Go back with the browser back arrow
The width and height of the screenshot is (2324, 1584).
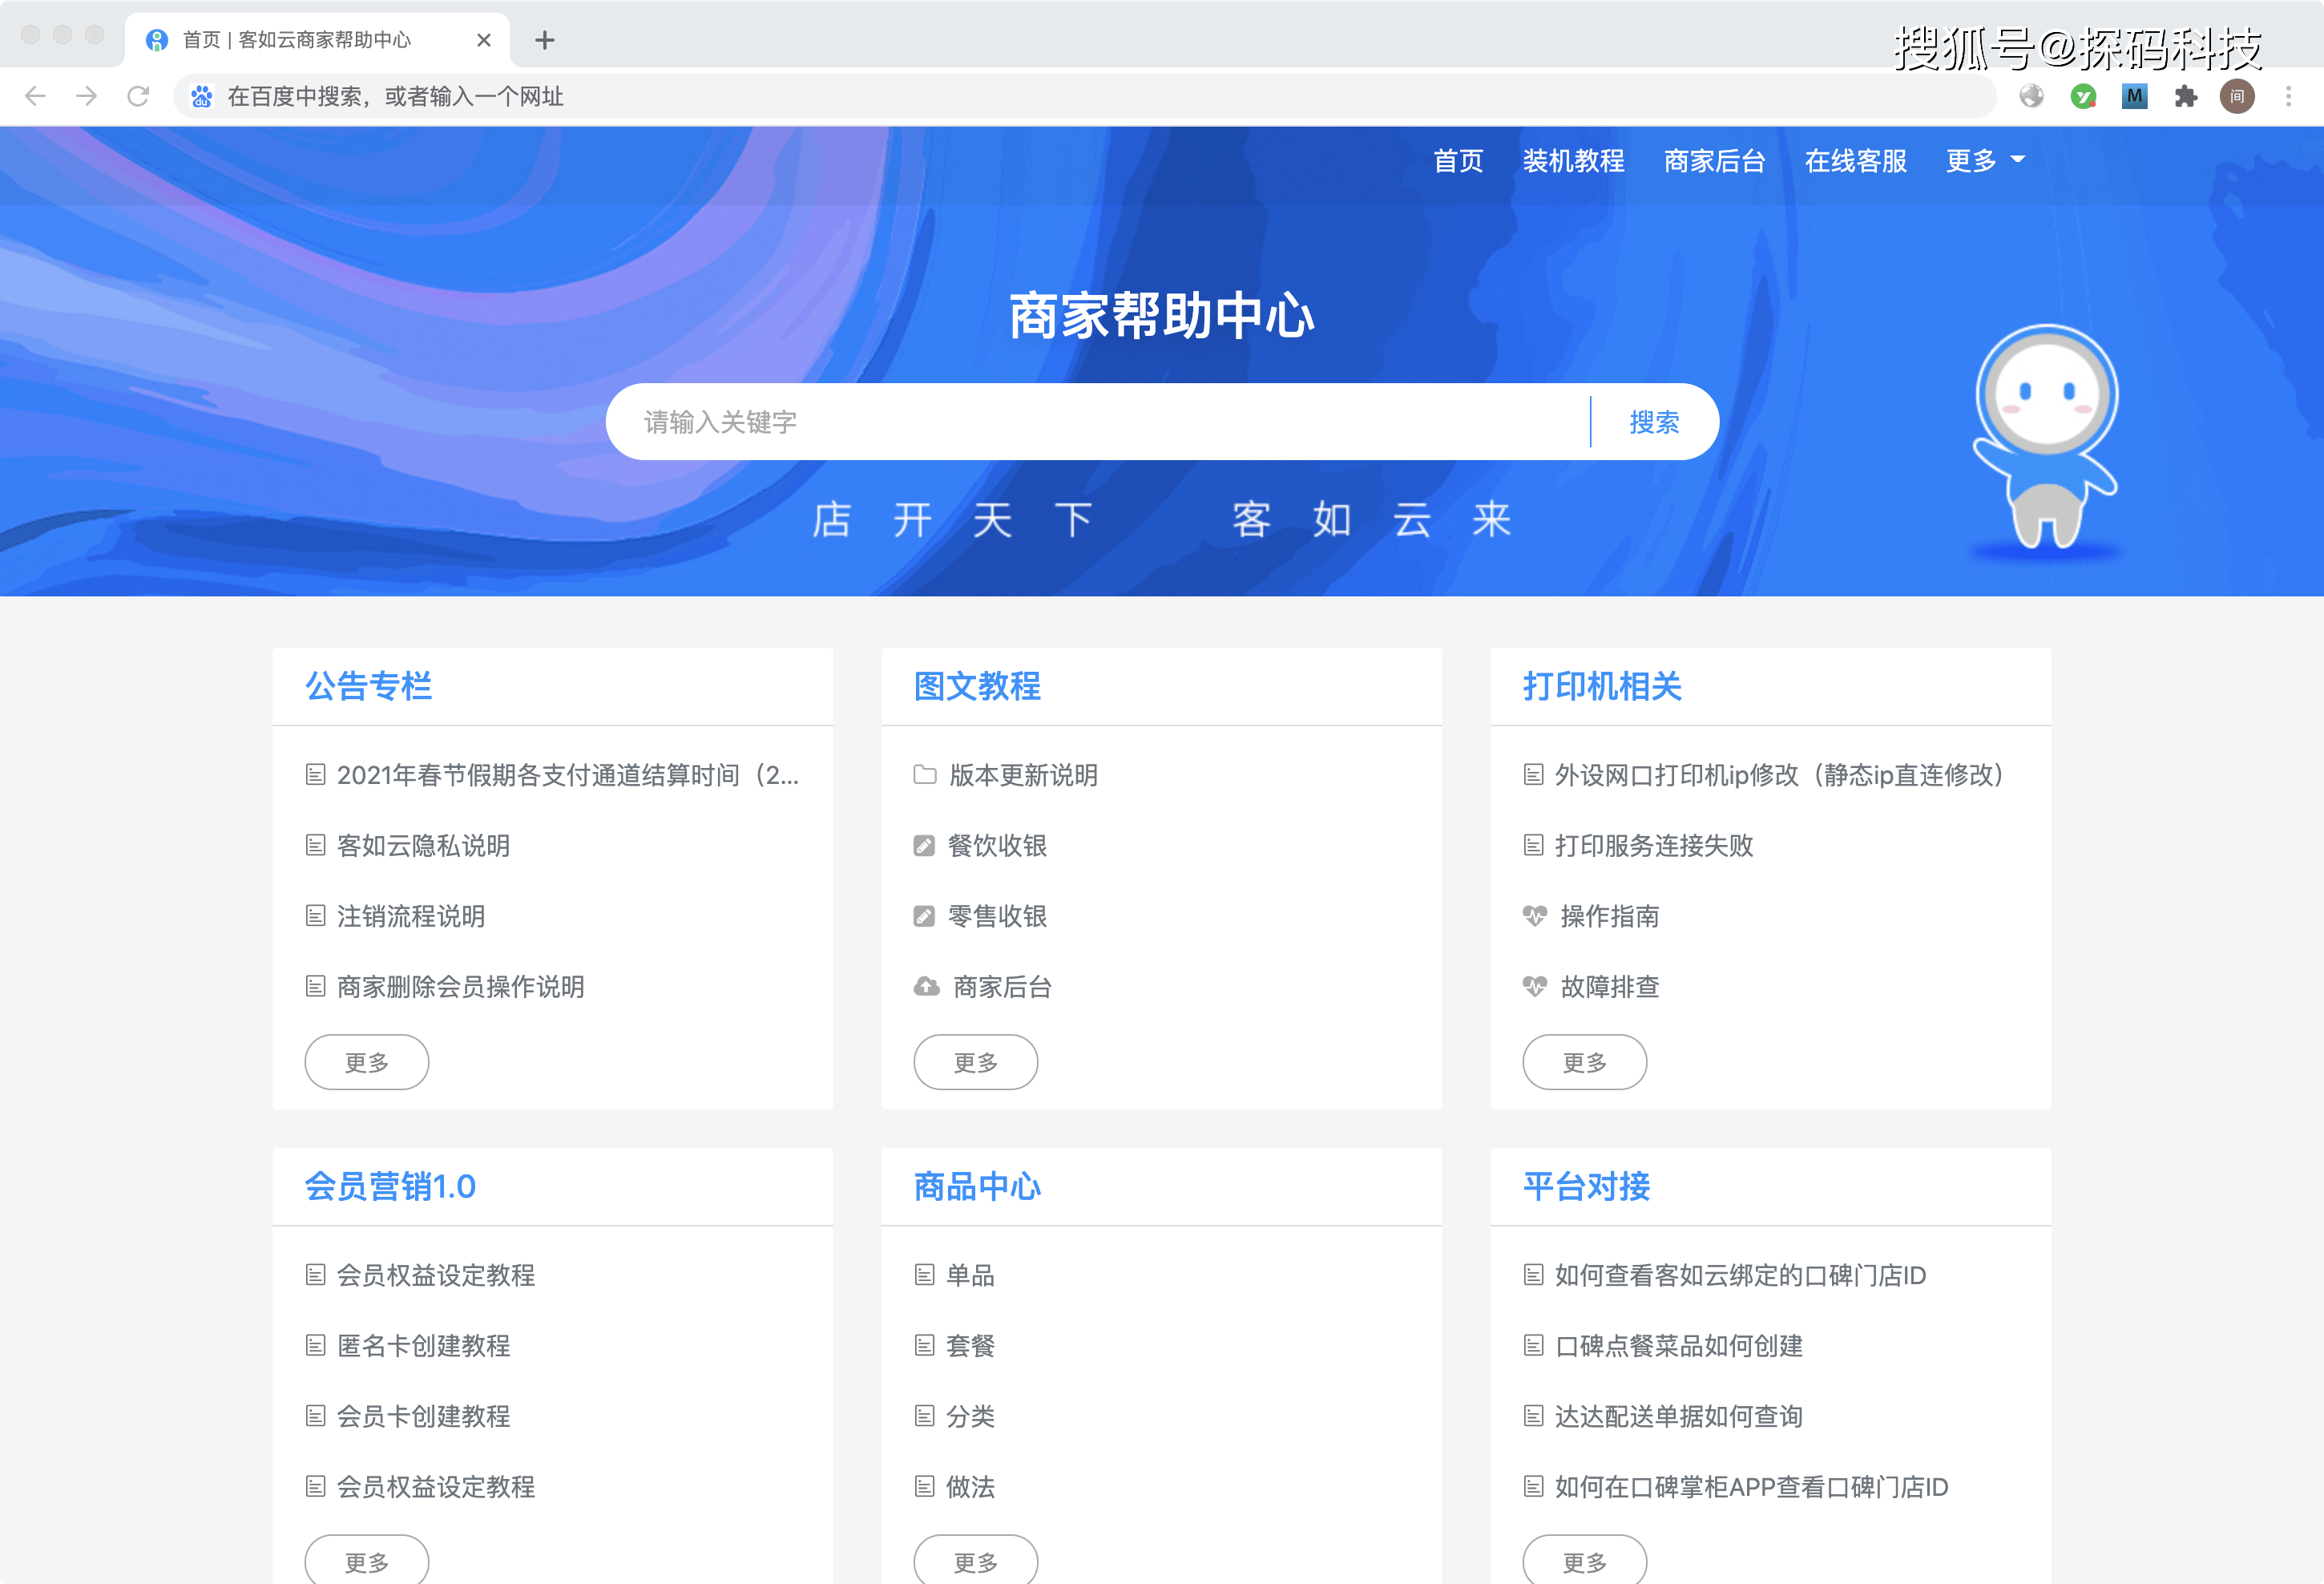click(35, 96)
